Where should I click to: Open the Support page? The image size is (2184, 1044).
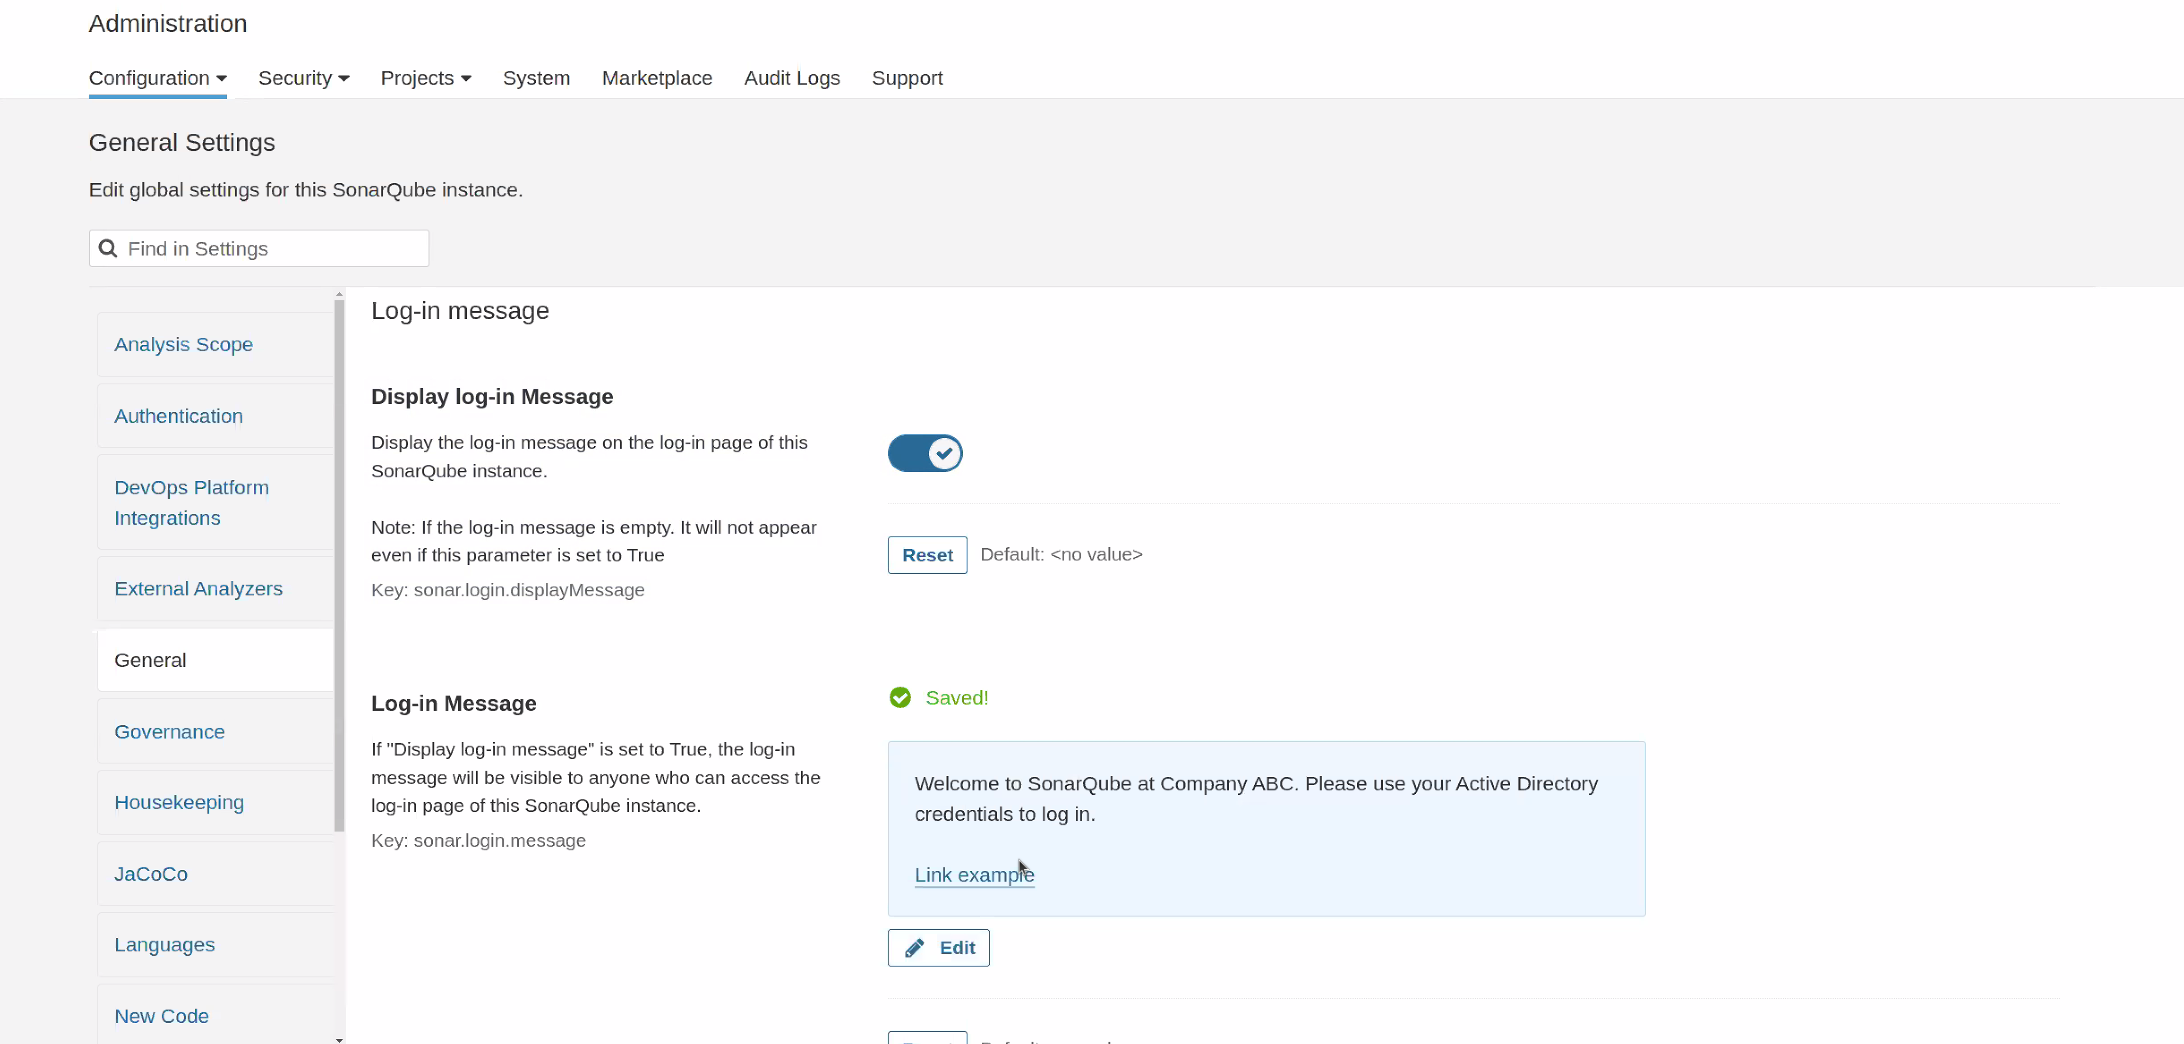point(906,78)
